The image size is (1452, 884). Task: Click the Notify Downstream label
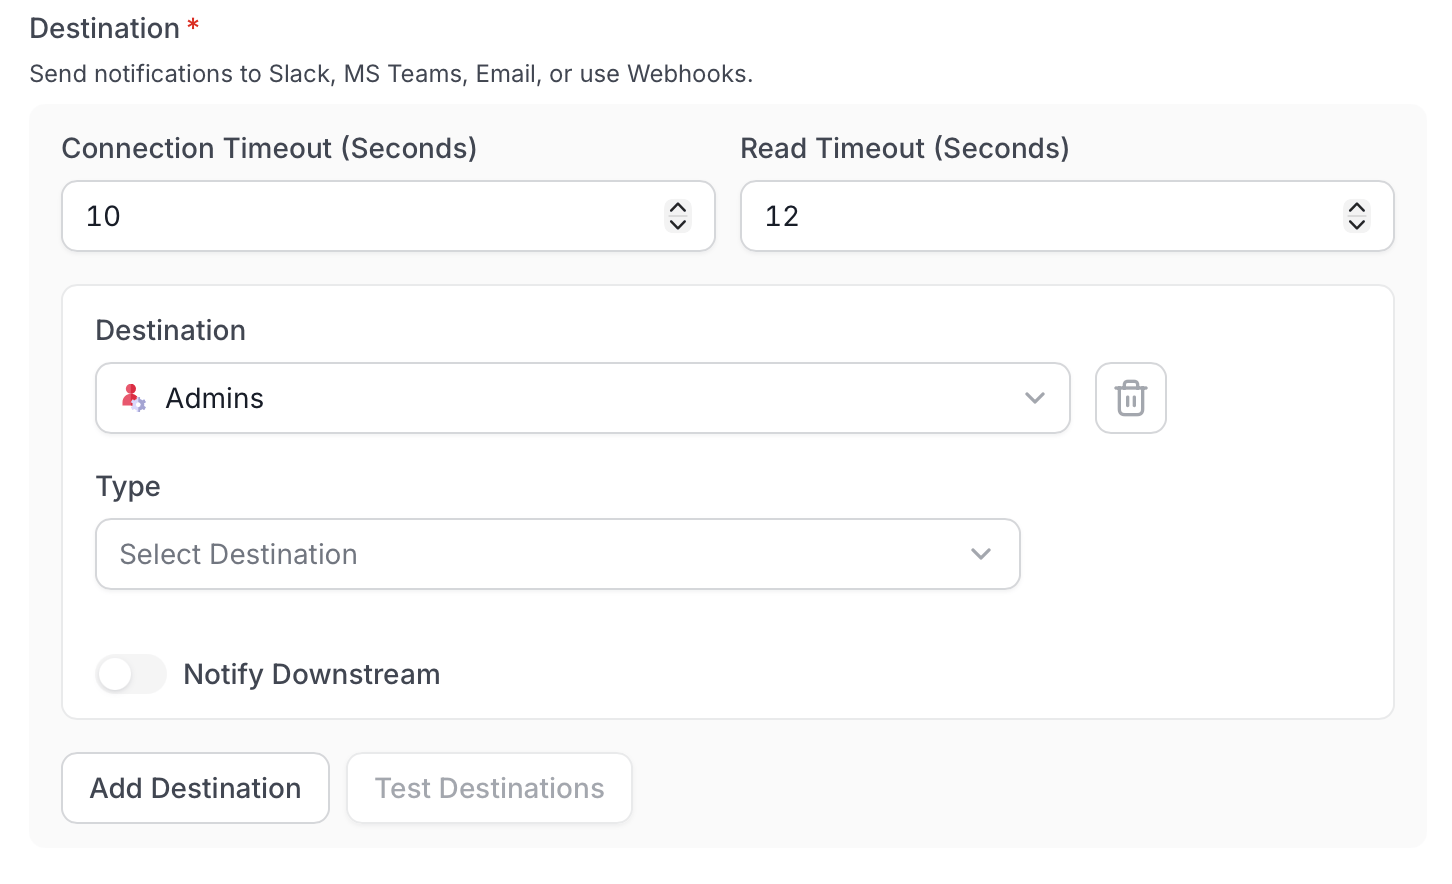[312, 674]
